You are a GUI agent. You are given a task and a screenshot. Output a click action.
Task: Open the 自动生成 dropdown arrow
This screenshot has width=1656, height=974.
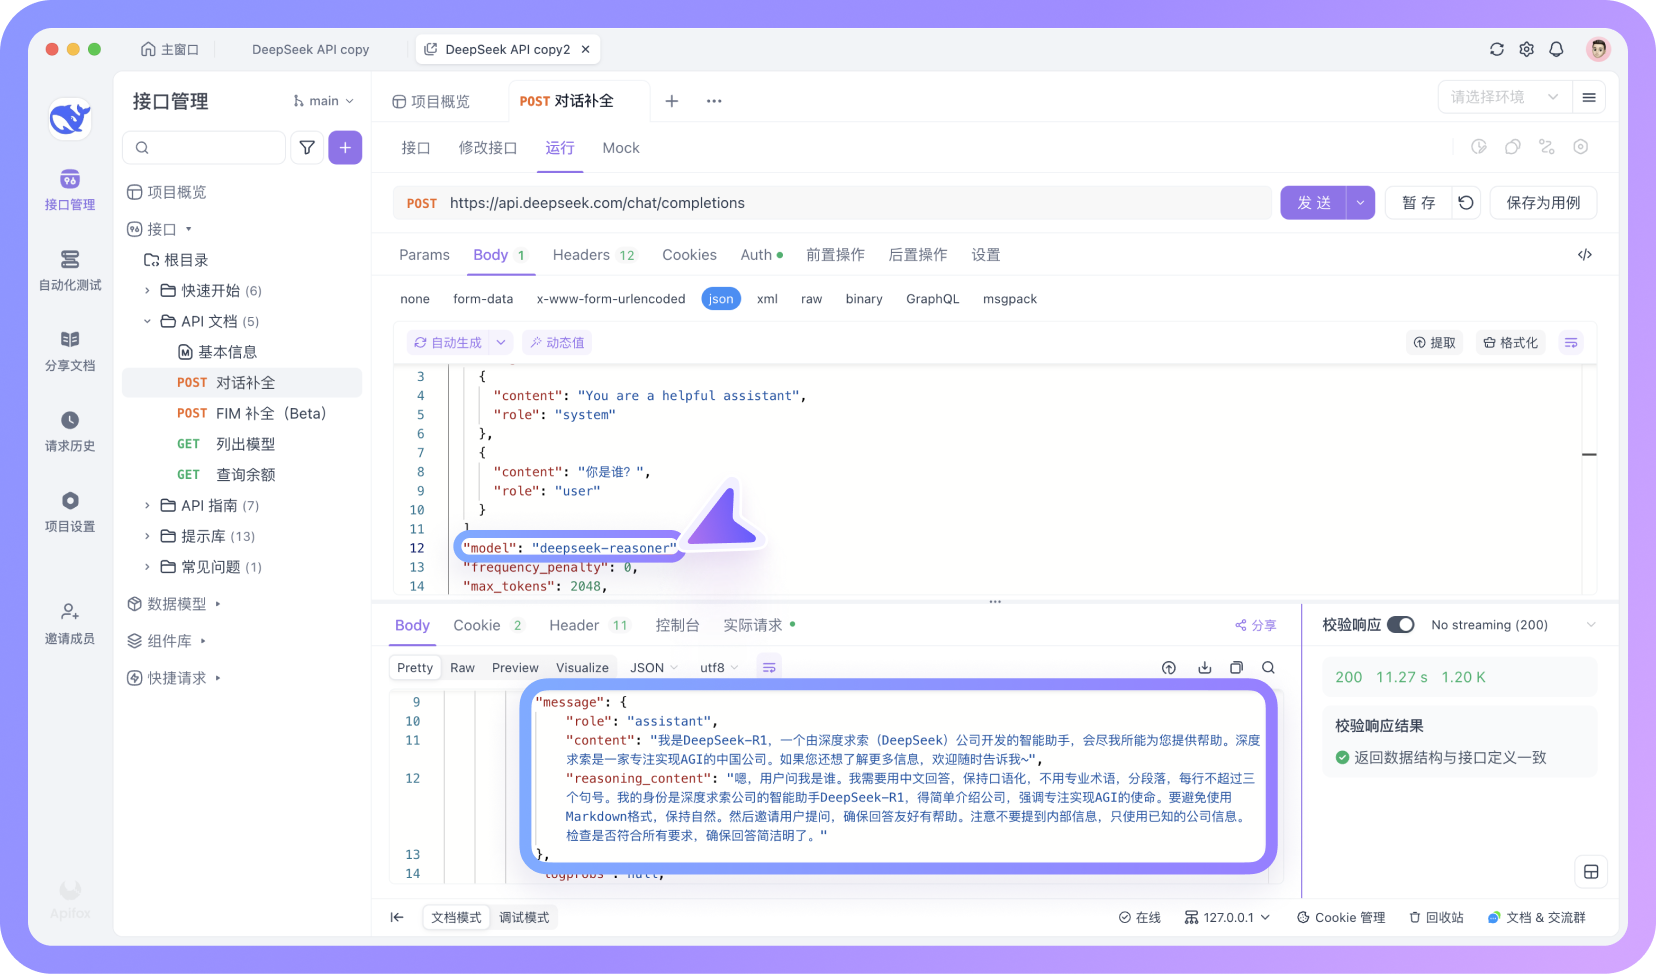[x=501, y=343]
